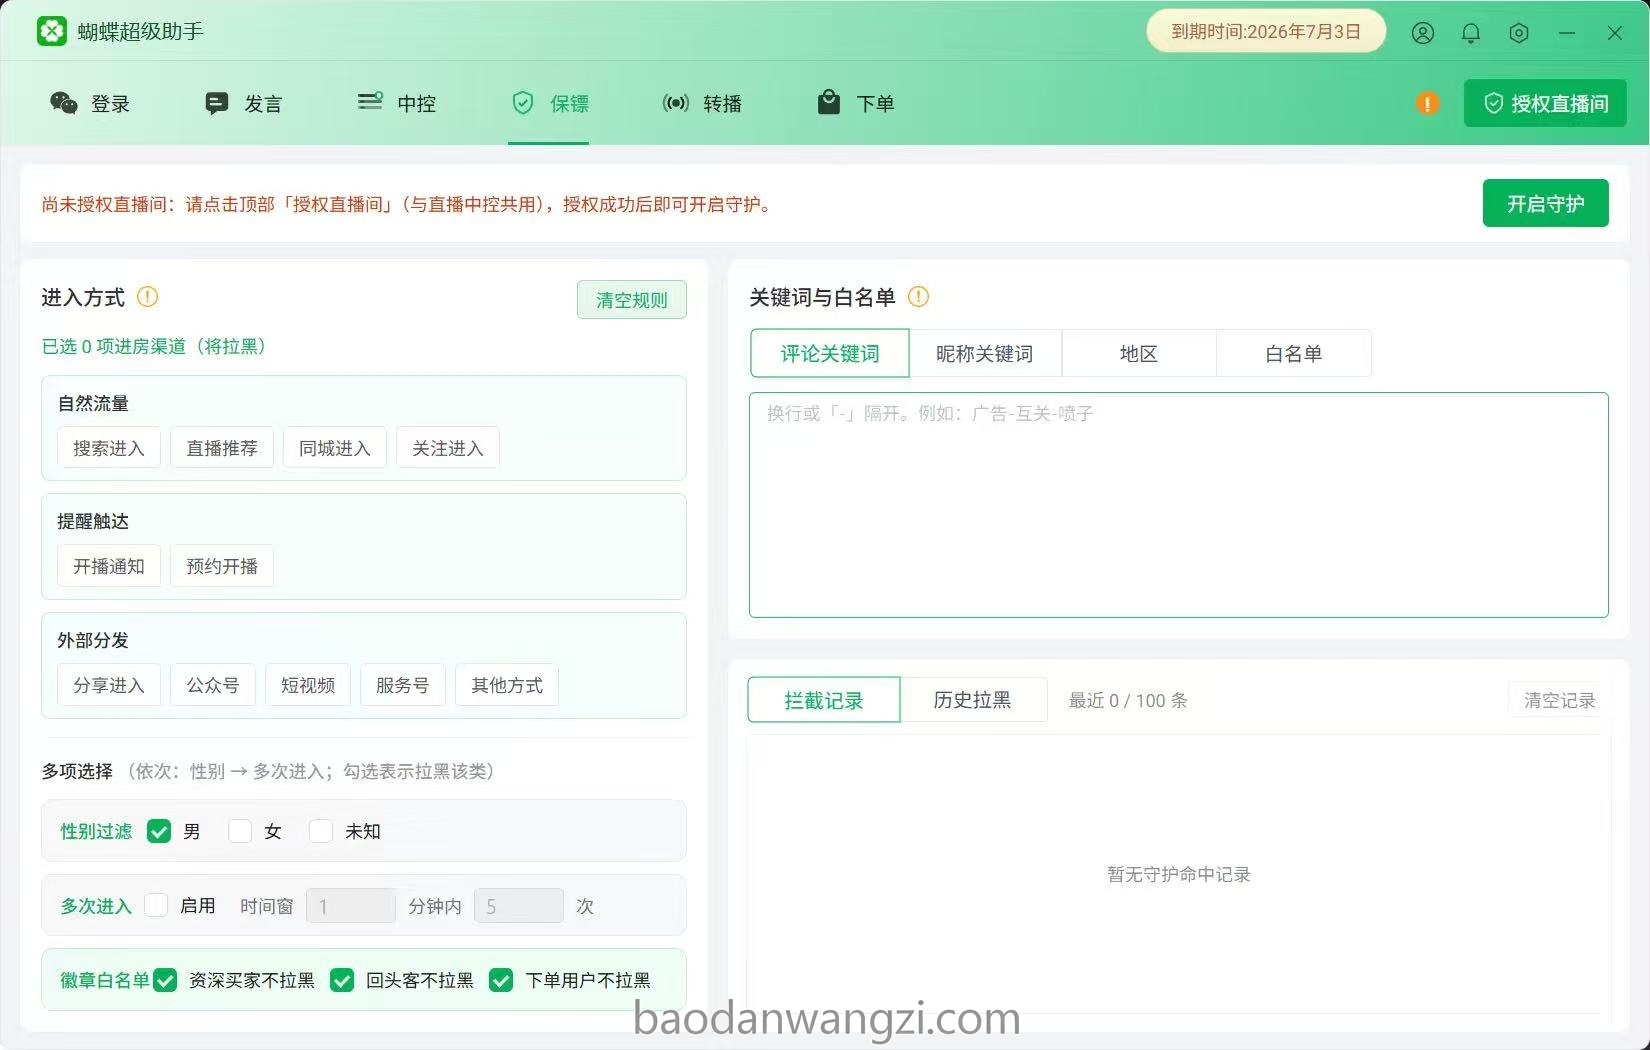The width and height of the screenshot is (1650, 1050).
Task: Click the WeChat icon beside 登录
Action: point(64,103)
